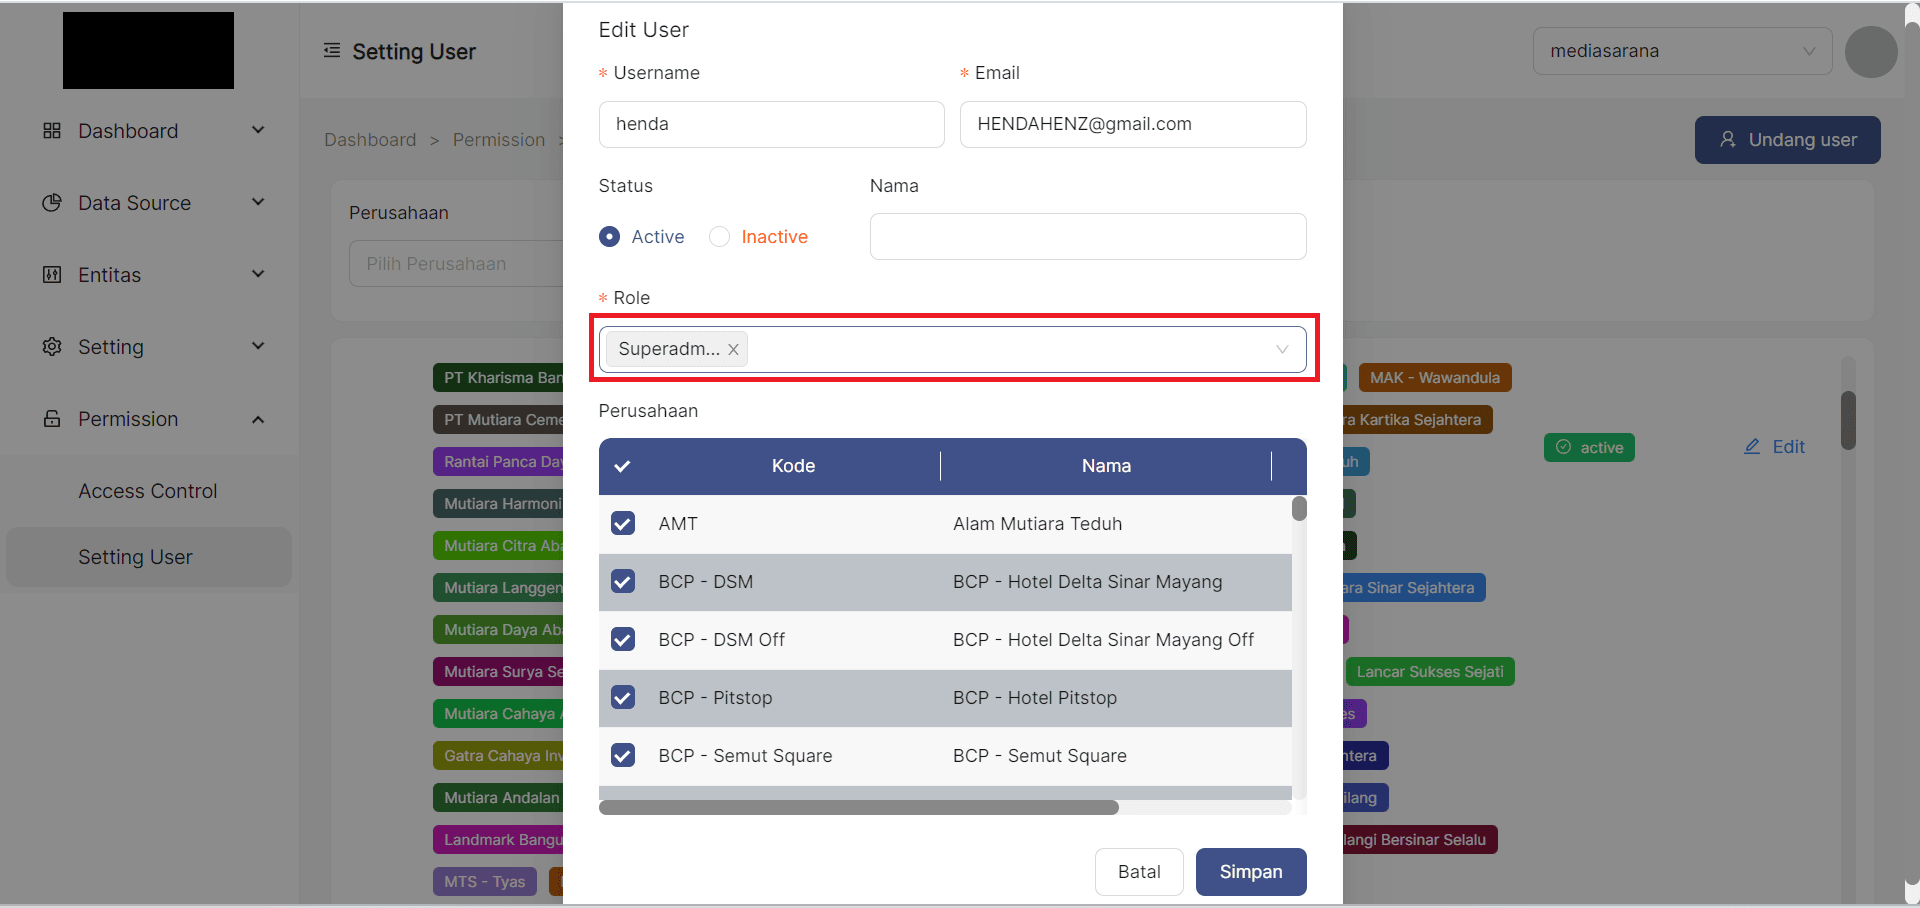This screenshot has height=908, width=1920.
Task: Switch user status to Inactive
Action: coord(719,236)
